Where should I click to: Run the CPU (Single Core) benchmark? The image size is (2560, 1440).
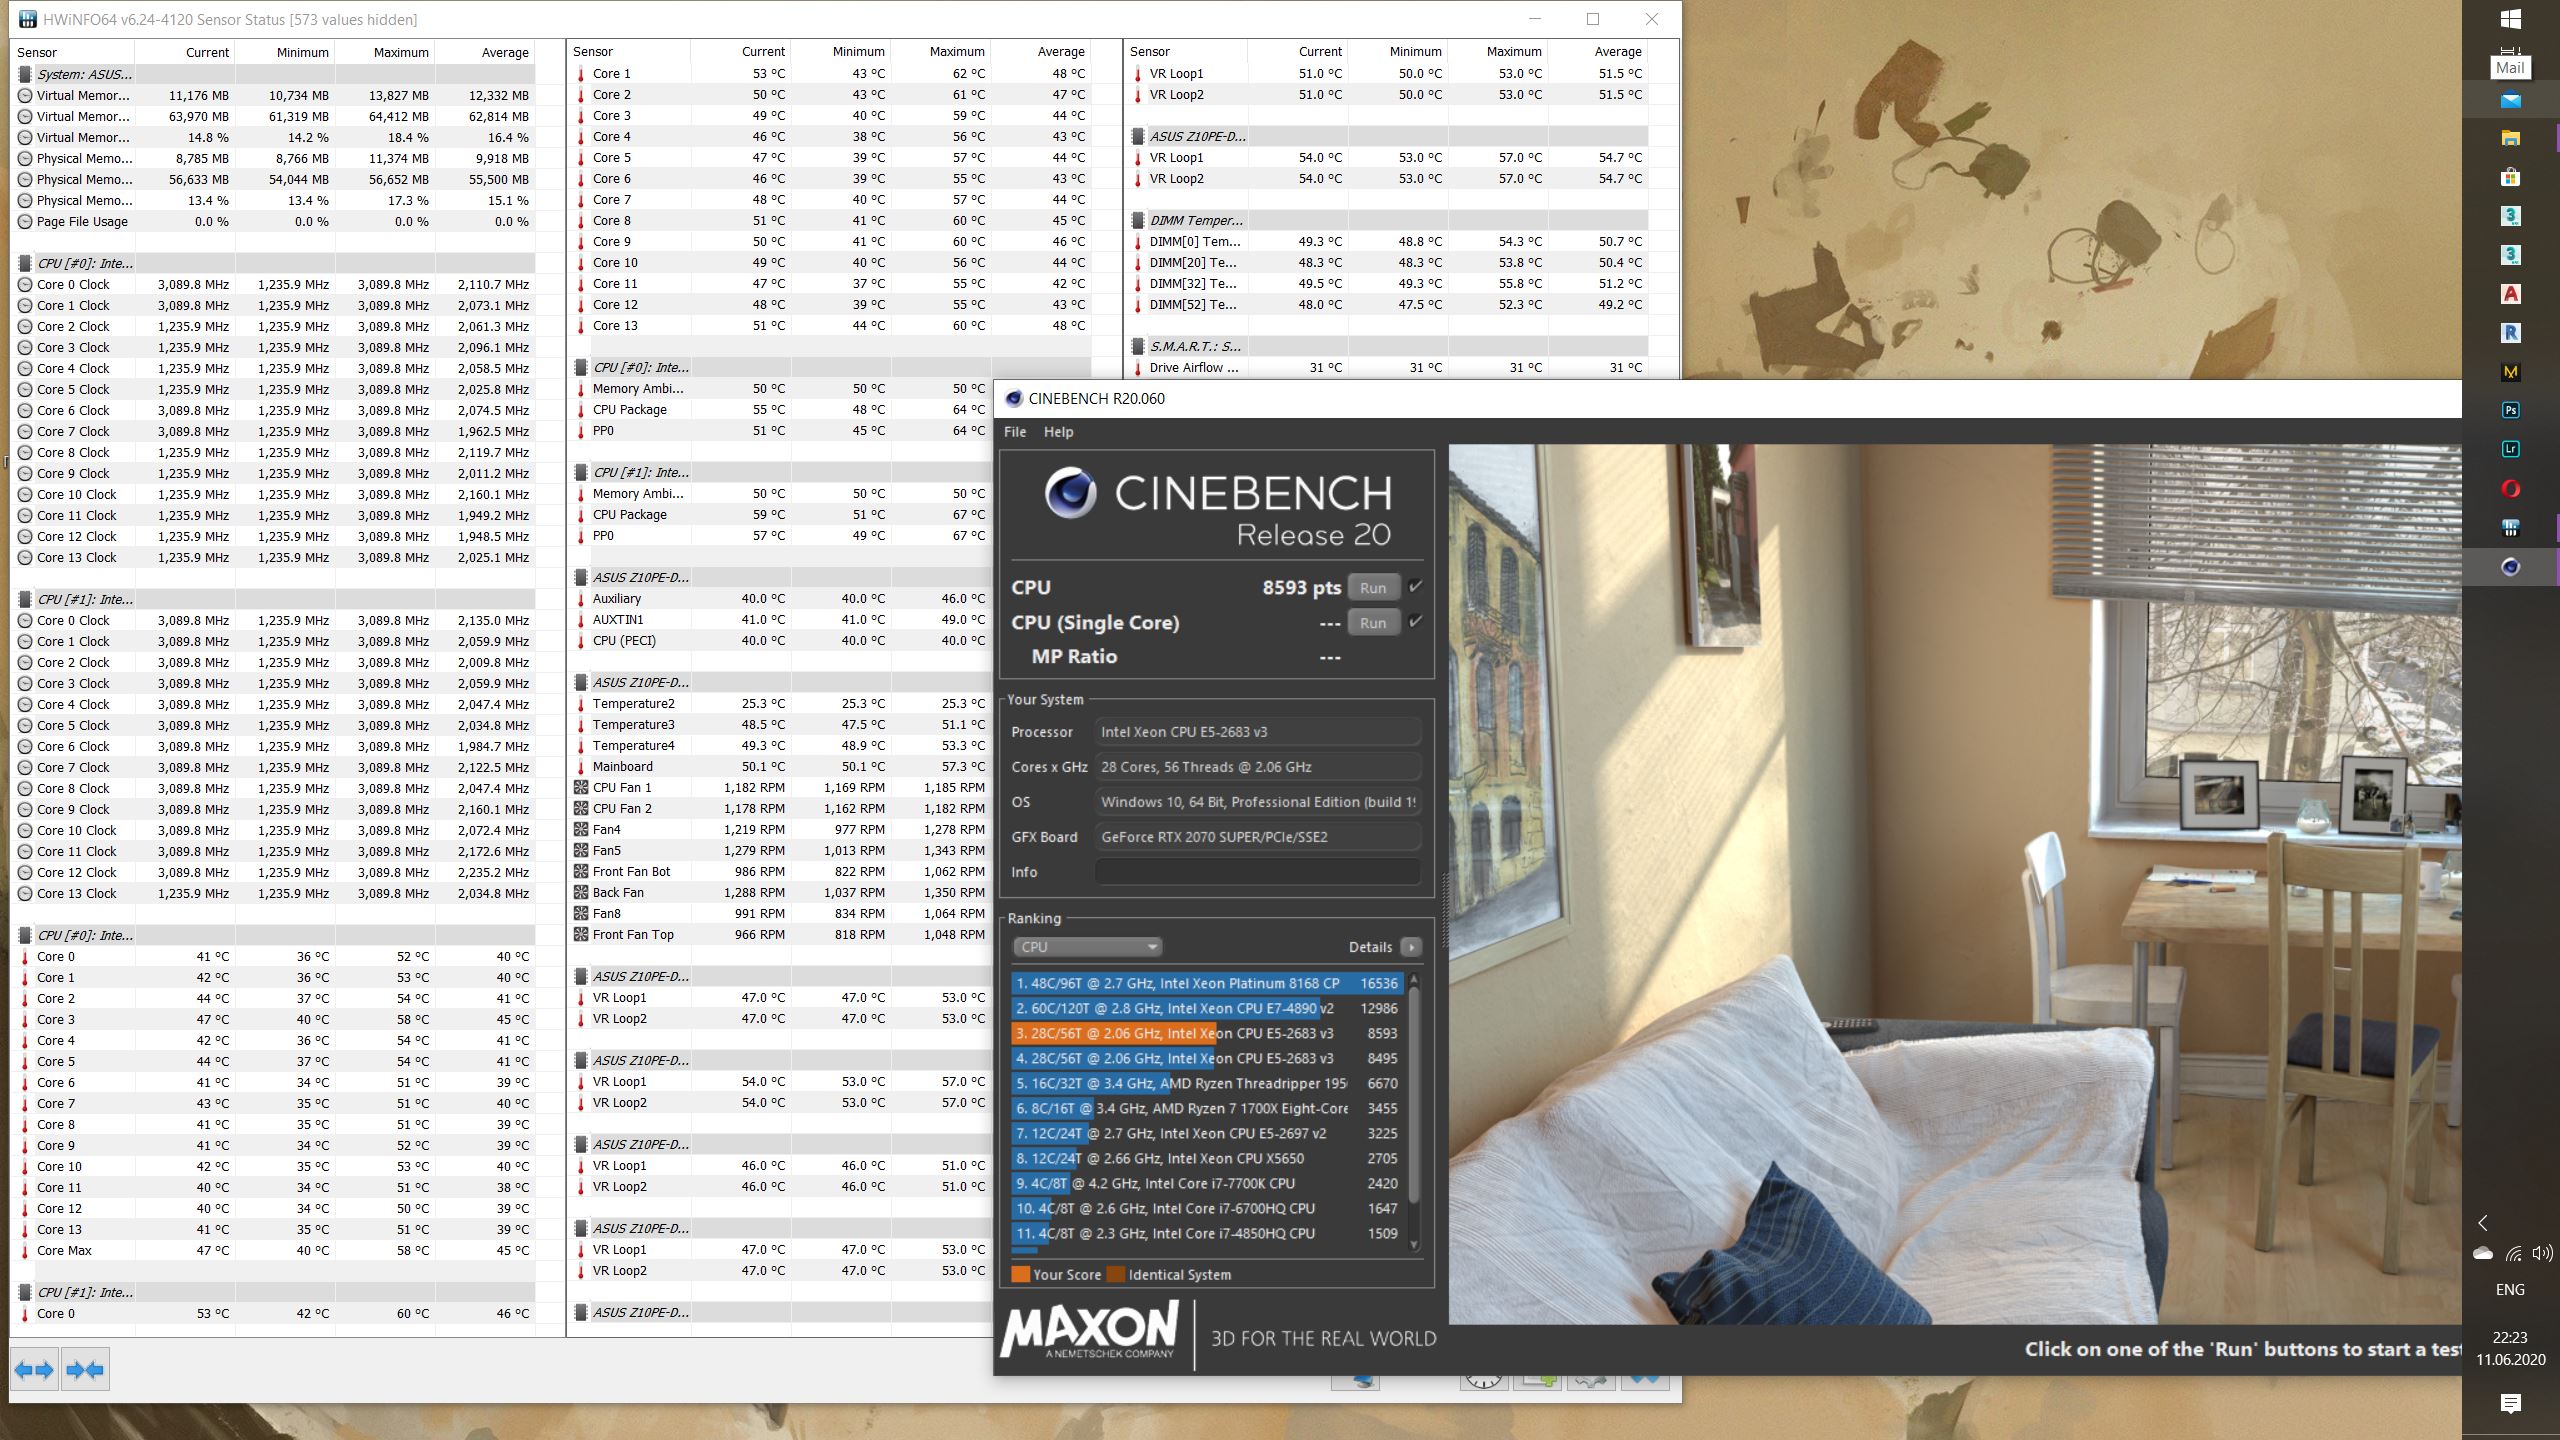[1373, 623]
